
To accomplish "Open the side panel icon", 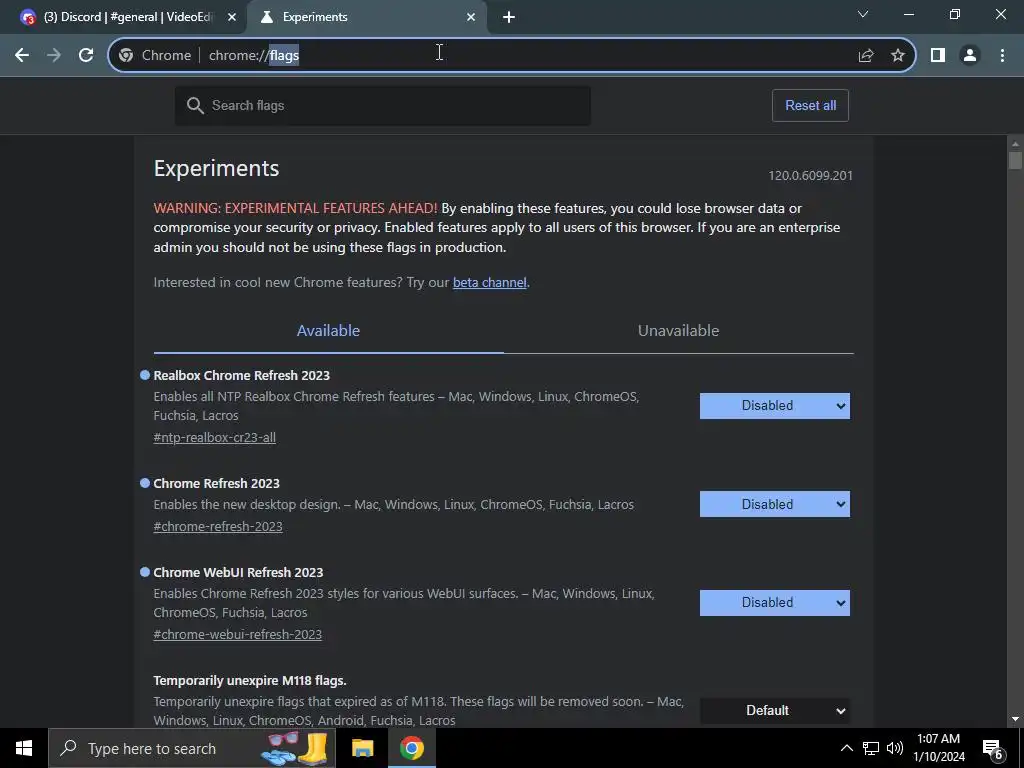I will click(938, 56).
